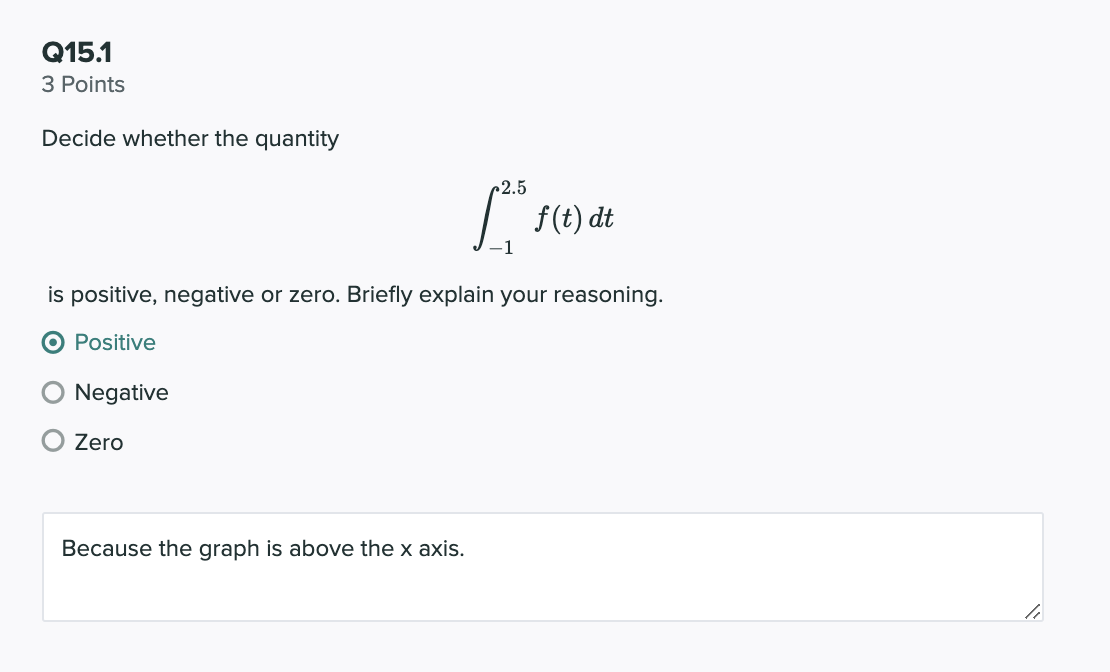This screenshot has height=672, width=1110.
Task: Click the word 'Negative' label text
Action: point(121,392)
